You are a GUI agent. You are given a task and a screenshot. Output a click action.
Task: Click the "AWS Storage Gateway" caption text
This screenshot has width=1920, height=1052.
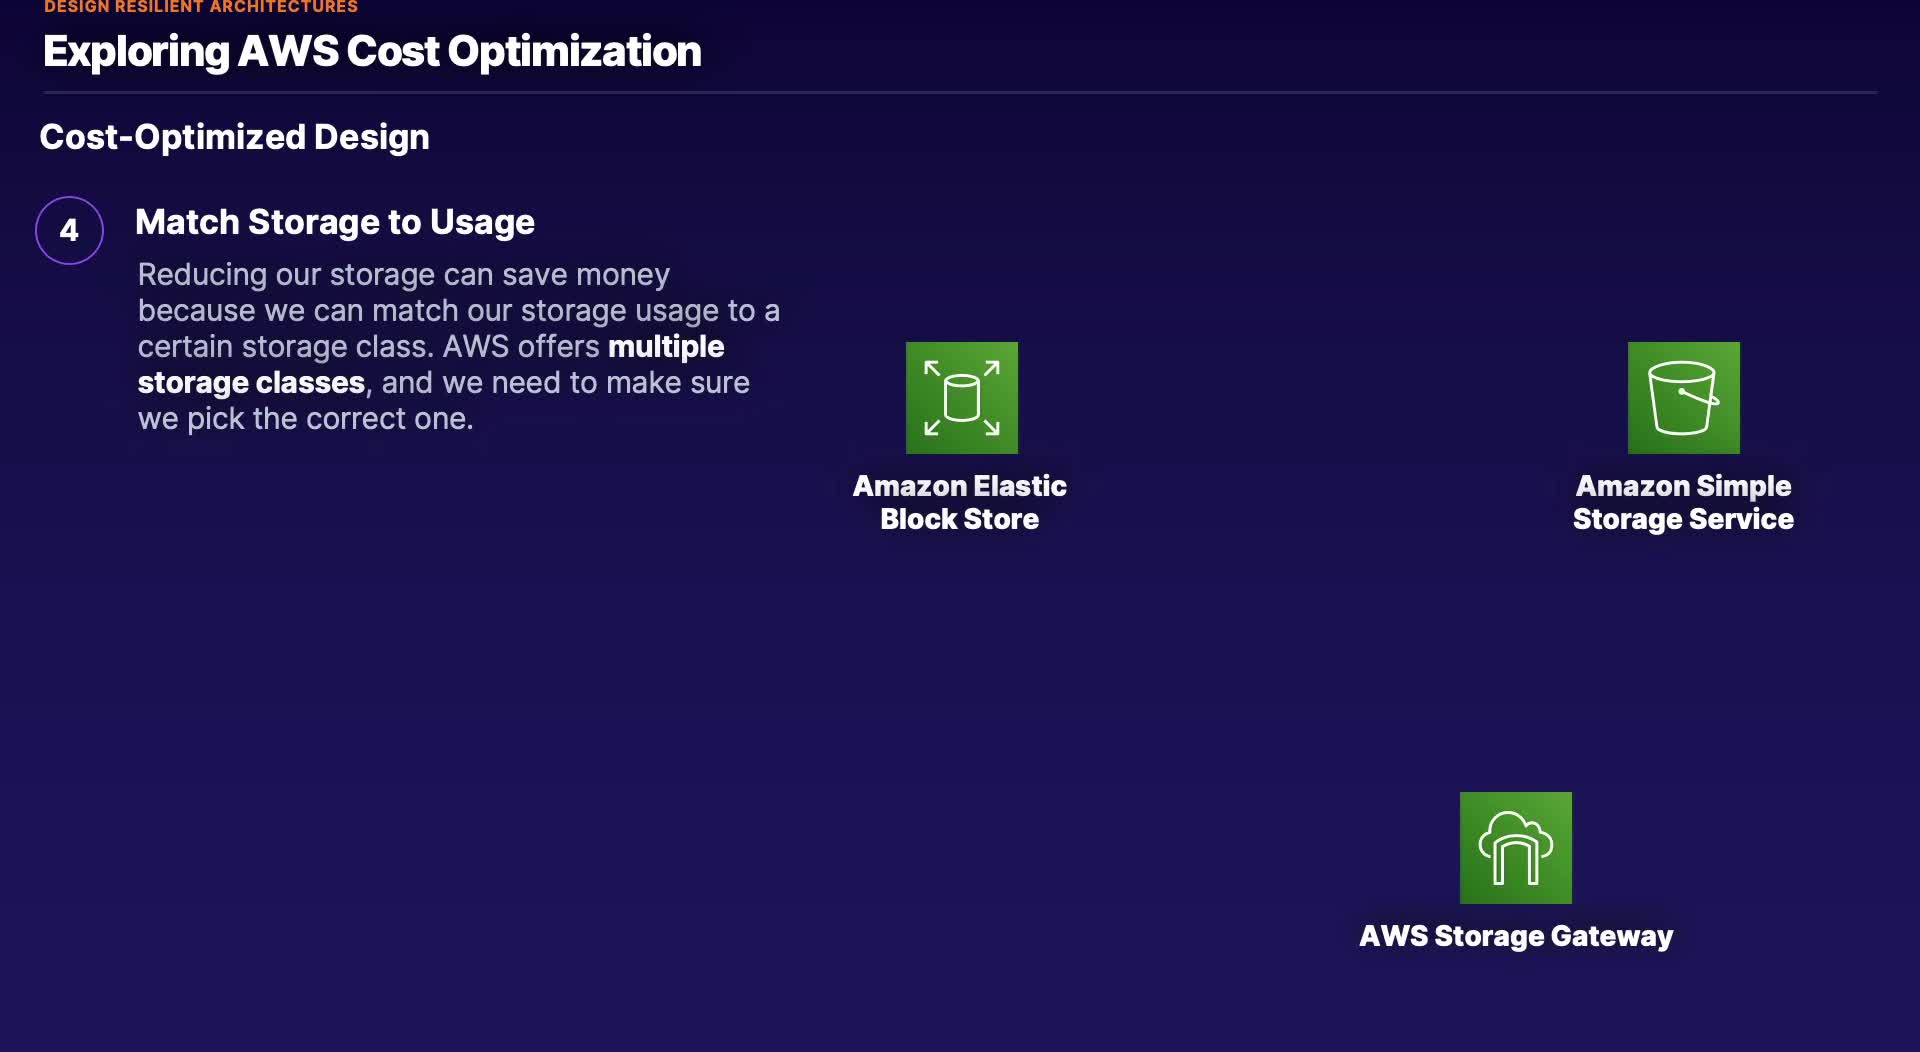(x=1515, y=936)
